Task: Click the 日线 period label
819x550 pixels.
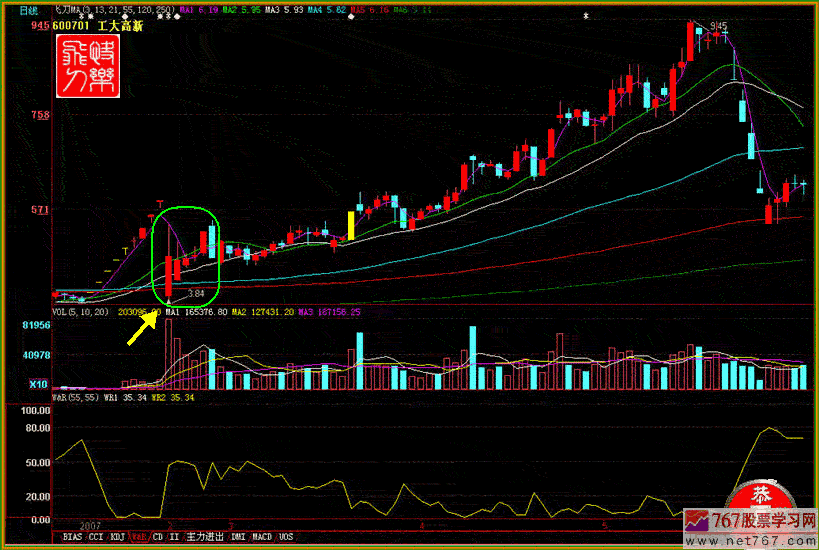Action: click(29, 10)
